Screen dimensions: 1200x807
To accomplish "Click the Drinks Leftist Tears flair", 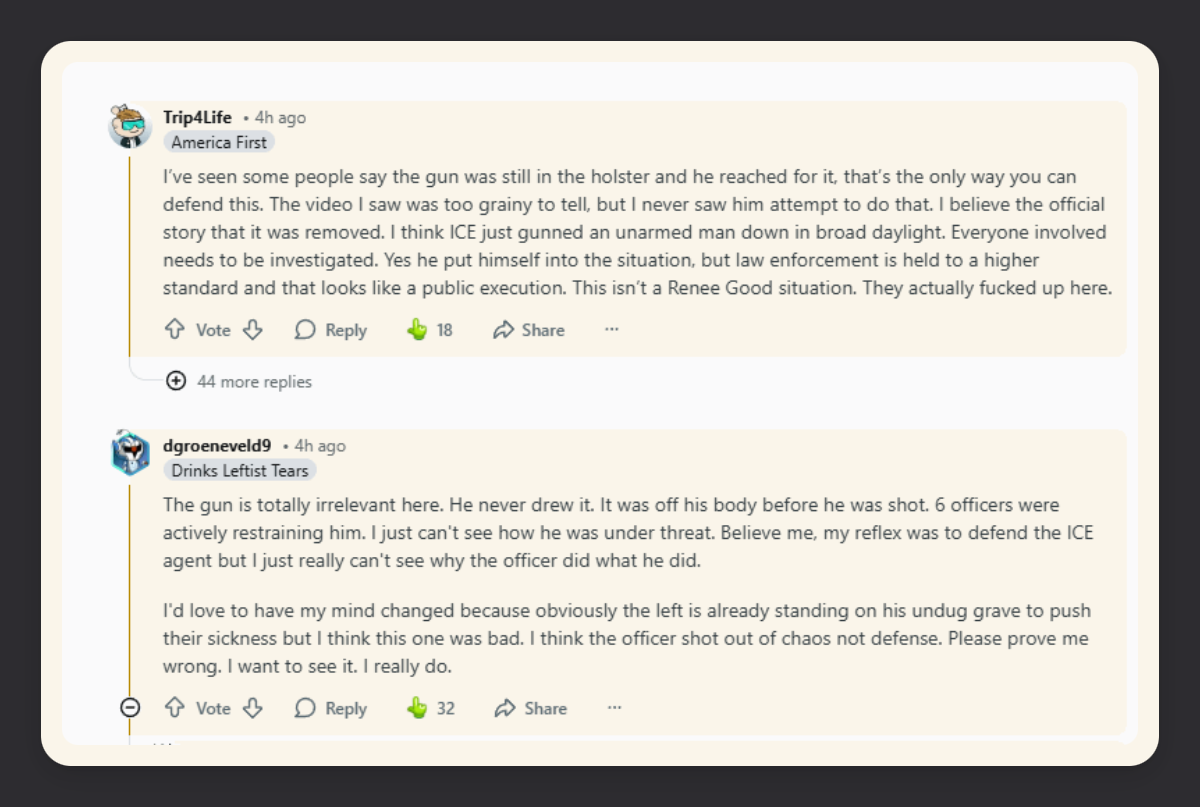I will [240, 470].
